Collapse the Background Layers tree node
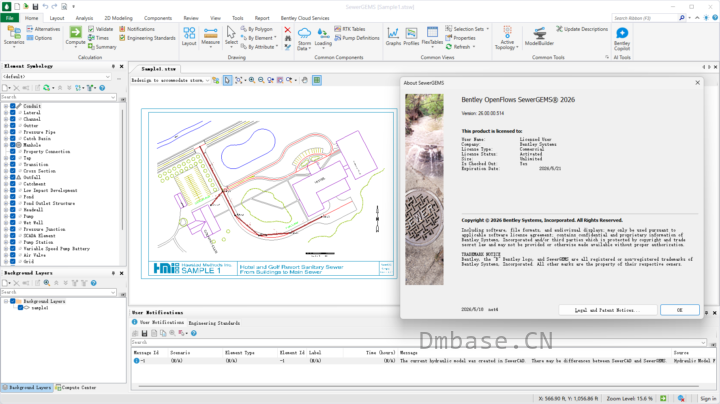 point(6,301)
